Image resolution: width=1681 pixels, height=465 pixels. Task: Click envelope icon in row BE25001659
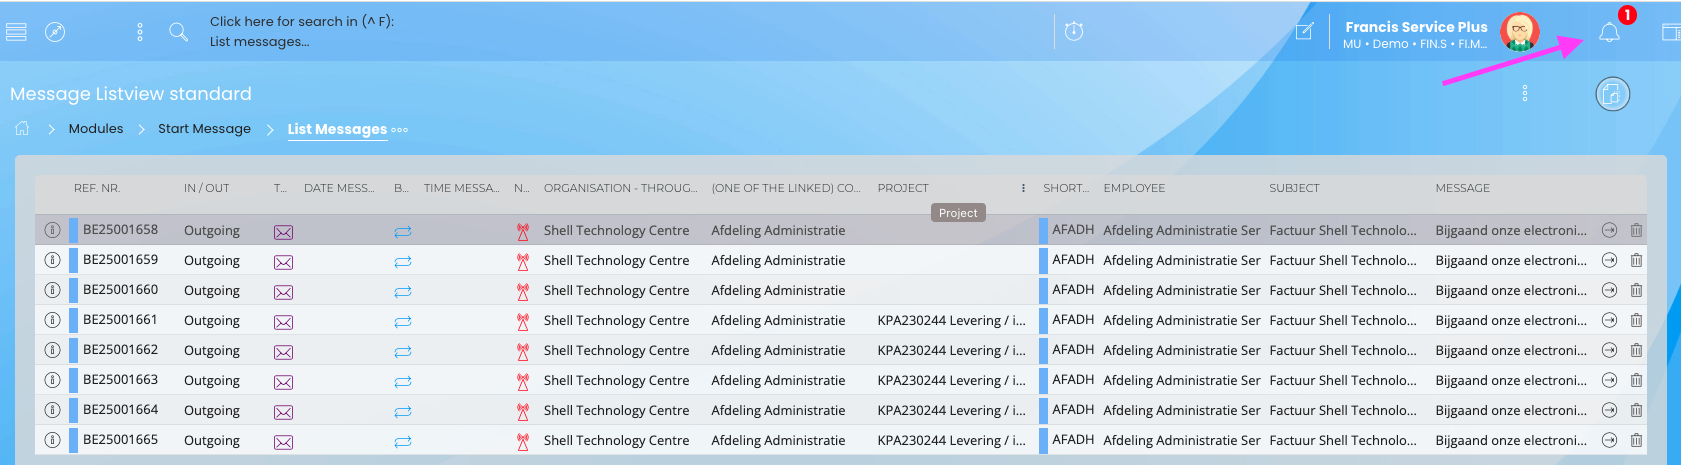tap(284, 262)
